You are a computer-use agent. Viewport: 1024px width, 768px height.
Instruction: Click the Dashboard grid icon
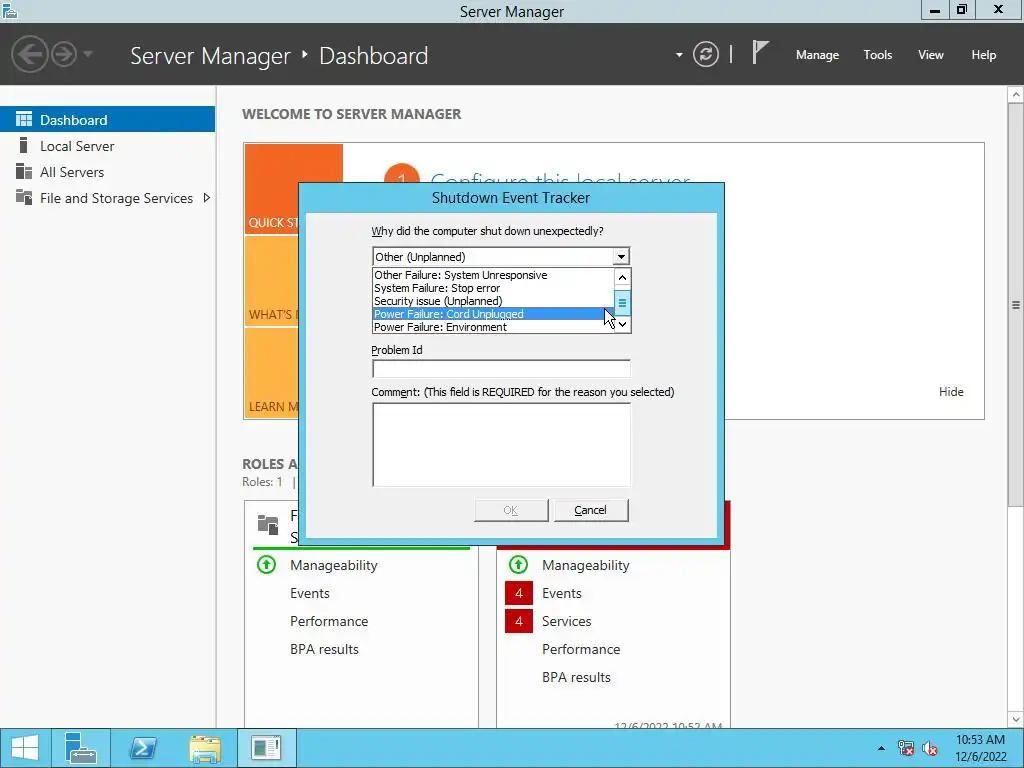click(24, 119)
